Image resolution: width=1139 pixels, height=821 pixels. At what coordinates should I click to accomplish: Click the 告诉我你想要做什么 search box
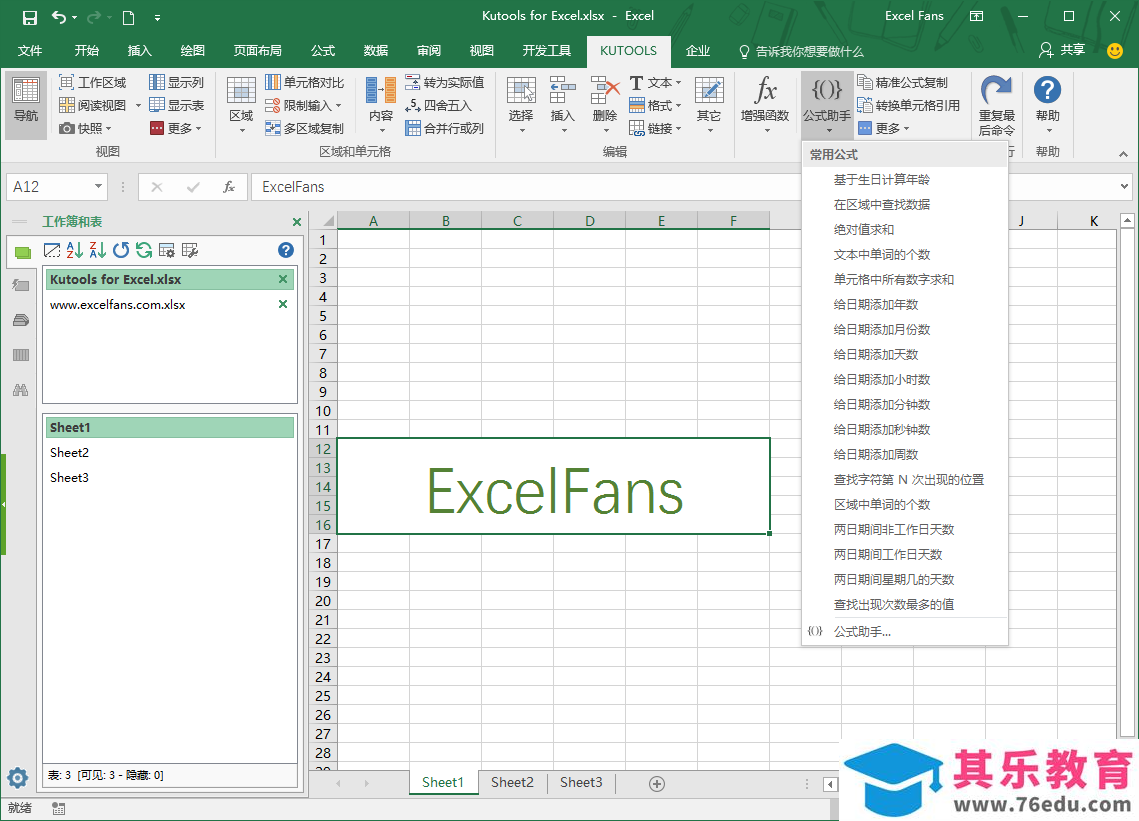click(x=801, y=52)
